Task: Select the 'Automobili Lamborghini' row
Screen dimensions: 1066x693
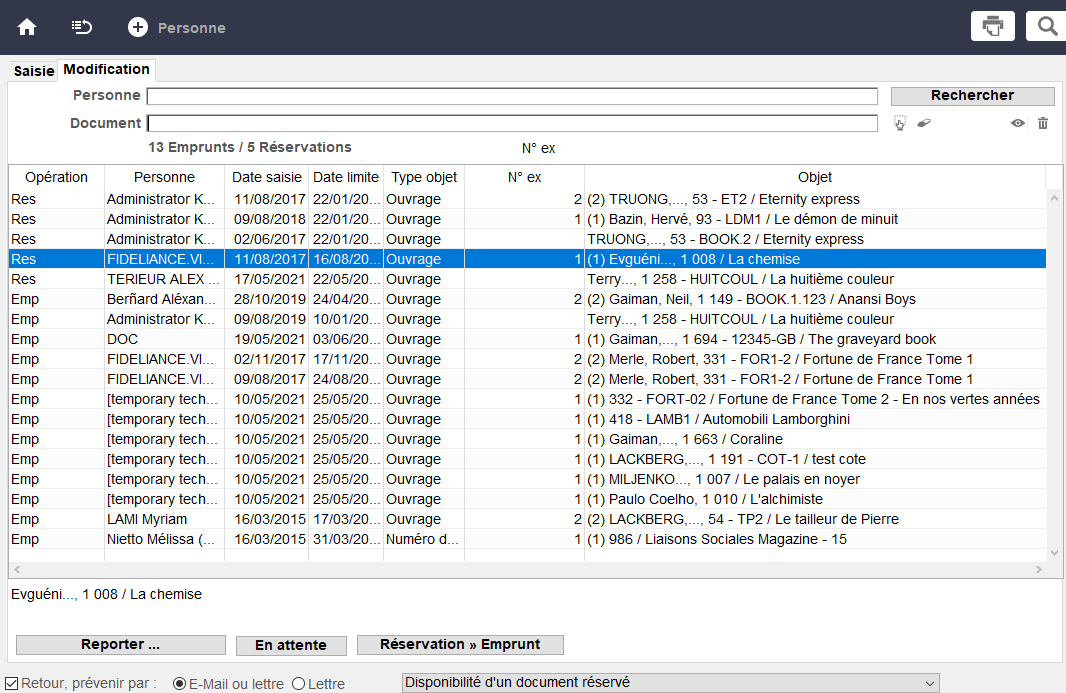Action: (527, 419)
